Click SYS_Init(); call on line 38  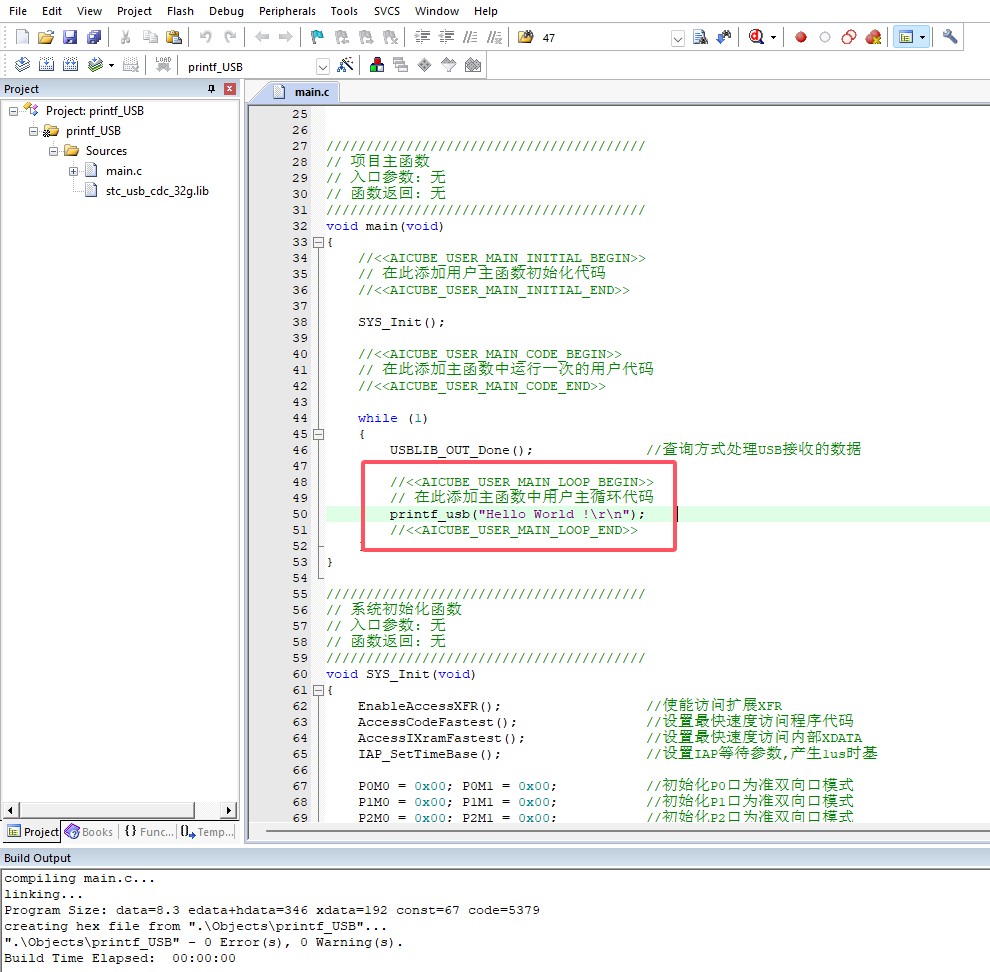[401, 322]
